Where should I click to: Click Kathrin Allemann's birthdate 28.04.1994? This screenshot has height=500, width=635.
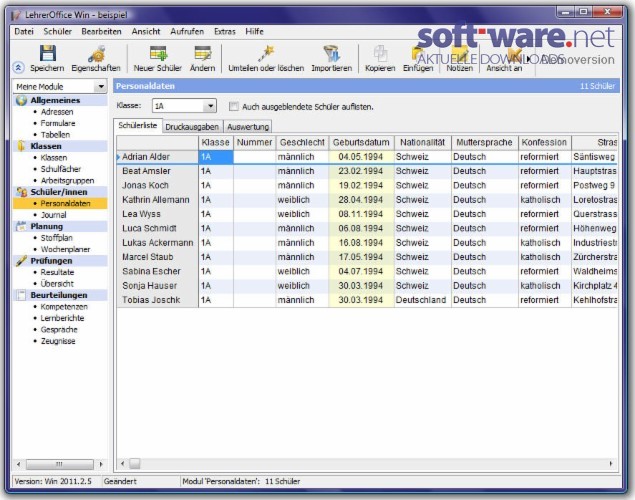coord(360,200)
